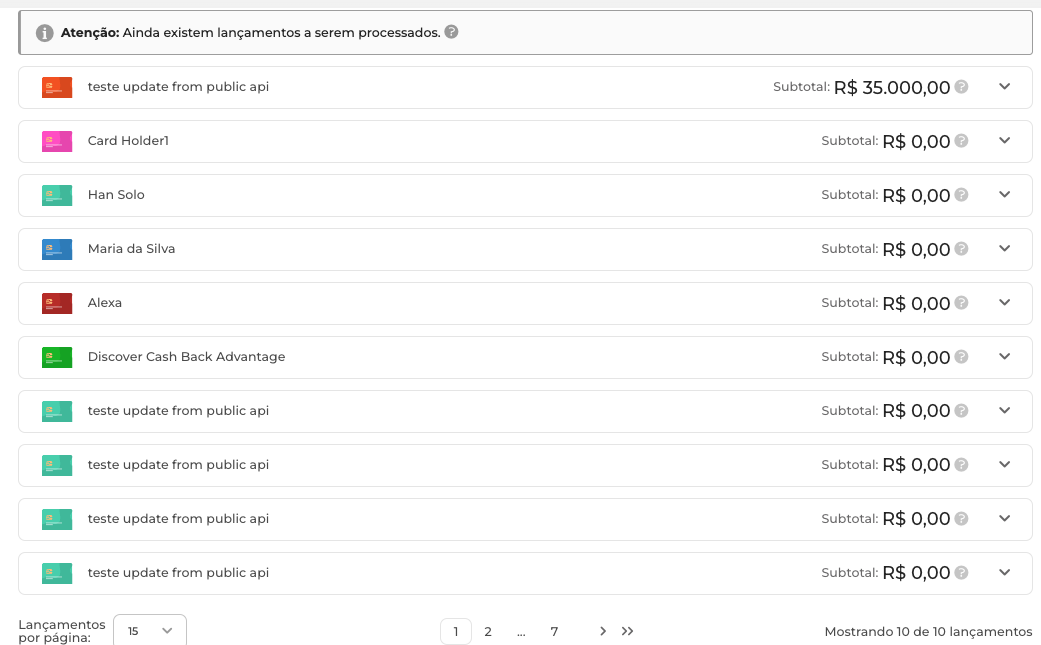1041x645 pixels.
Task: Click the red Alexa card icon
Action: click(57, 304)
